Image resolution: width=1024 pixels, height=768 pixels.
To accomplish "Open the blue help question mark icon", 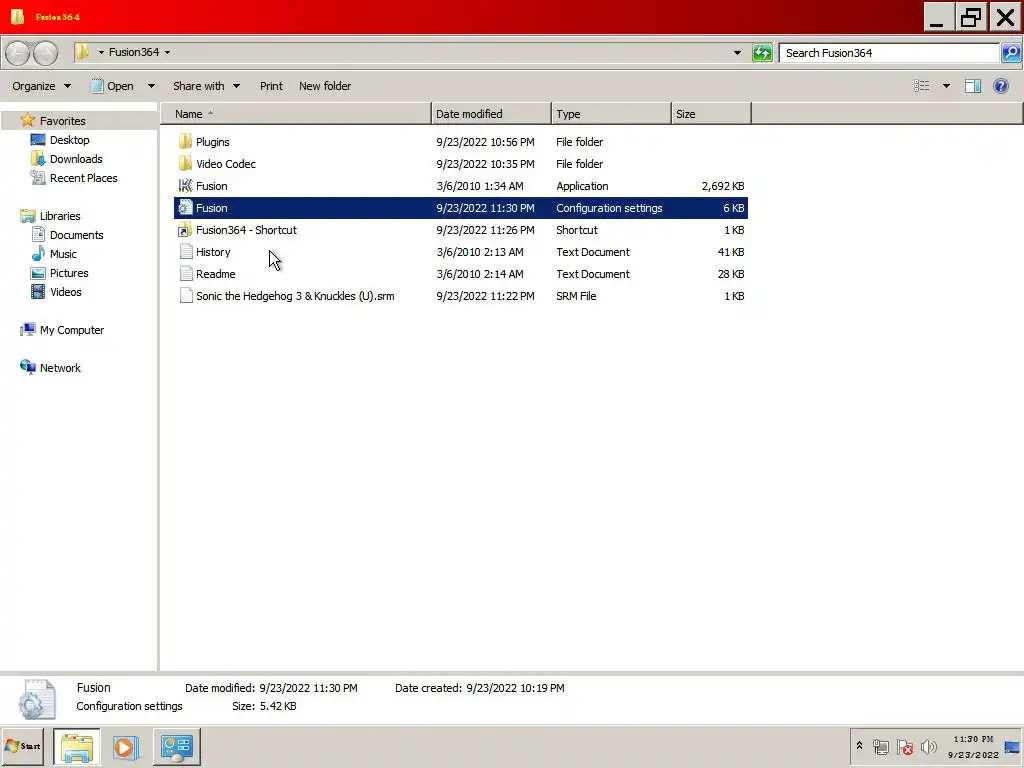I will [x=1000, y=86].
